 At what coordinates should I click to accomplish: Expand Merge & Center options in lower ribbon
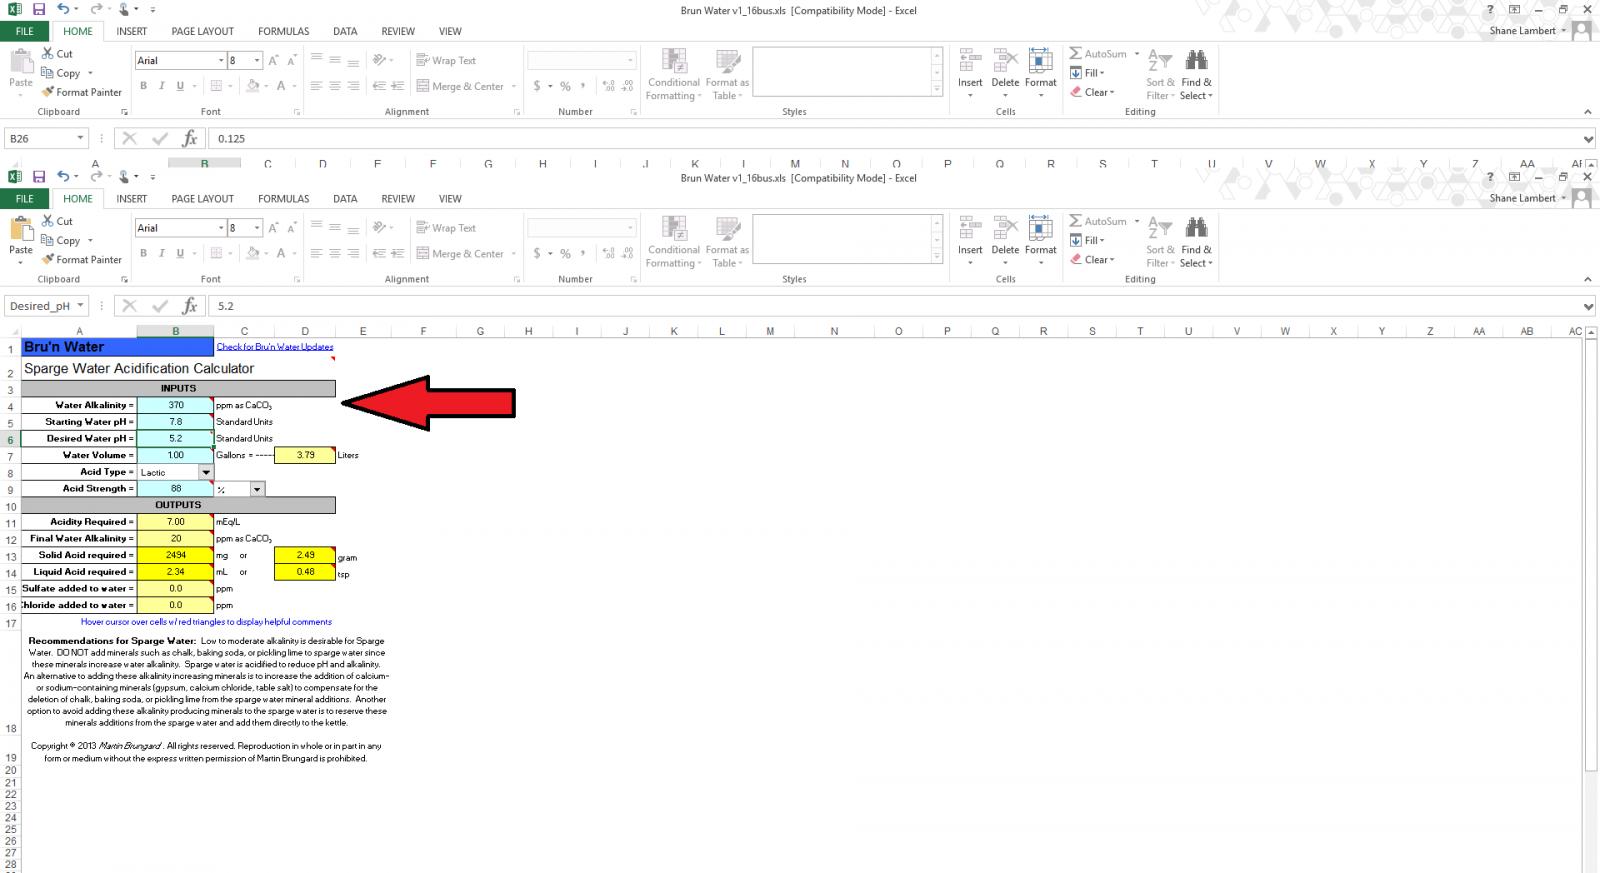pyautogui.click(x=514, y=254)
